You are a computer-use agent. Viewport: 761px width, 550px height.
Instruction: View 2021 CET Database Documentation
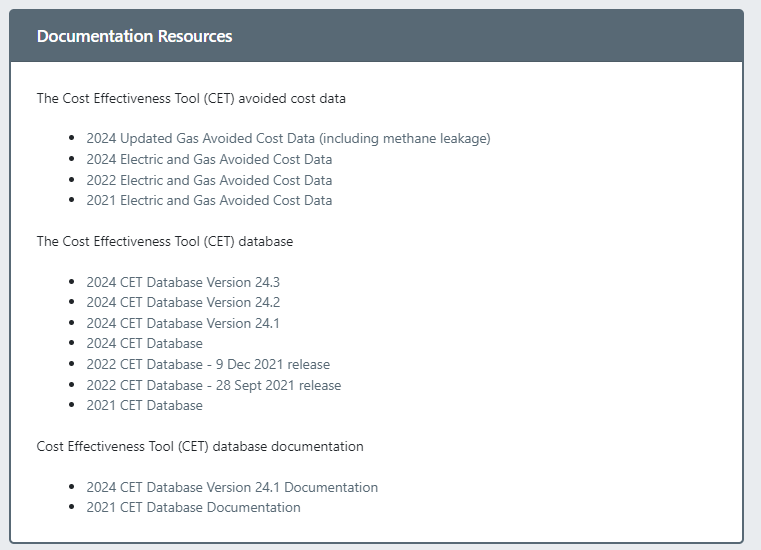click(193, 507)
